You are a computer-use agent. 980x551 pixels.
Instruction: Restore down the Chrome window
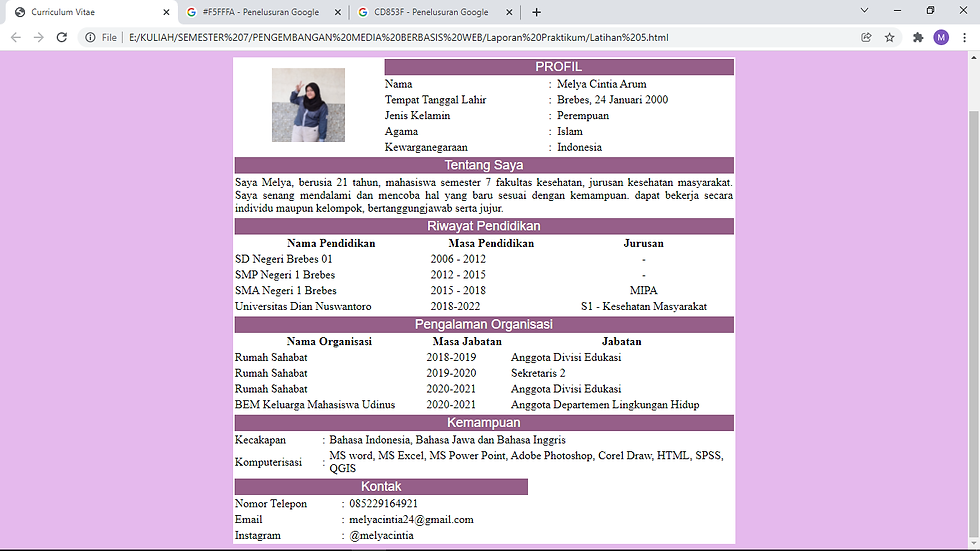930,11
